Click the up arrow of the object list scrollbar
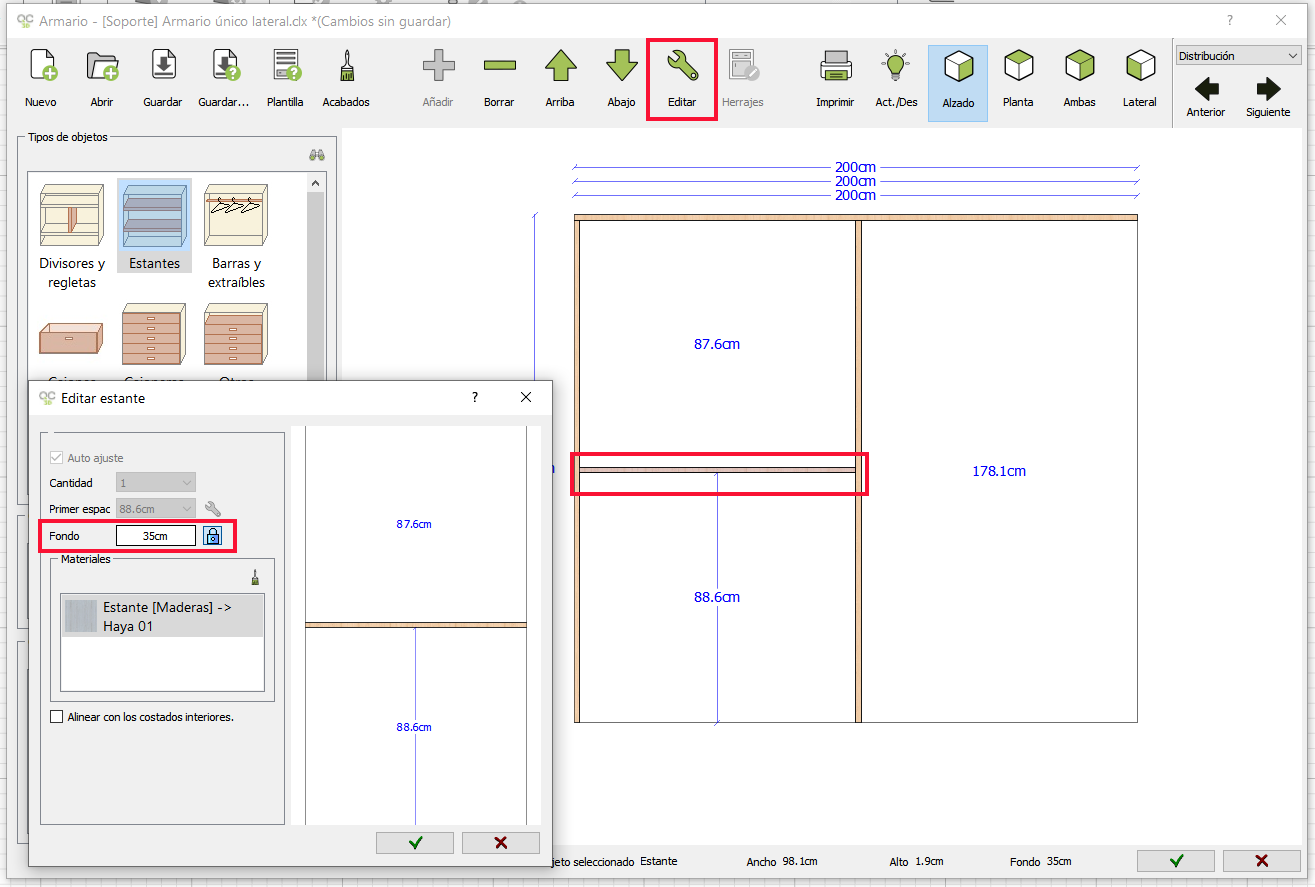The image size is (1315, 887). pos(316,183)
